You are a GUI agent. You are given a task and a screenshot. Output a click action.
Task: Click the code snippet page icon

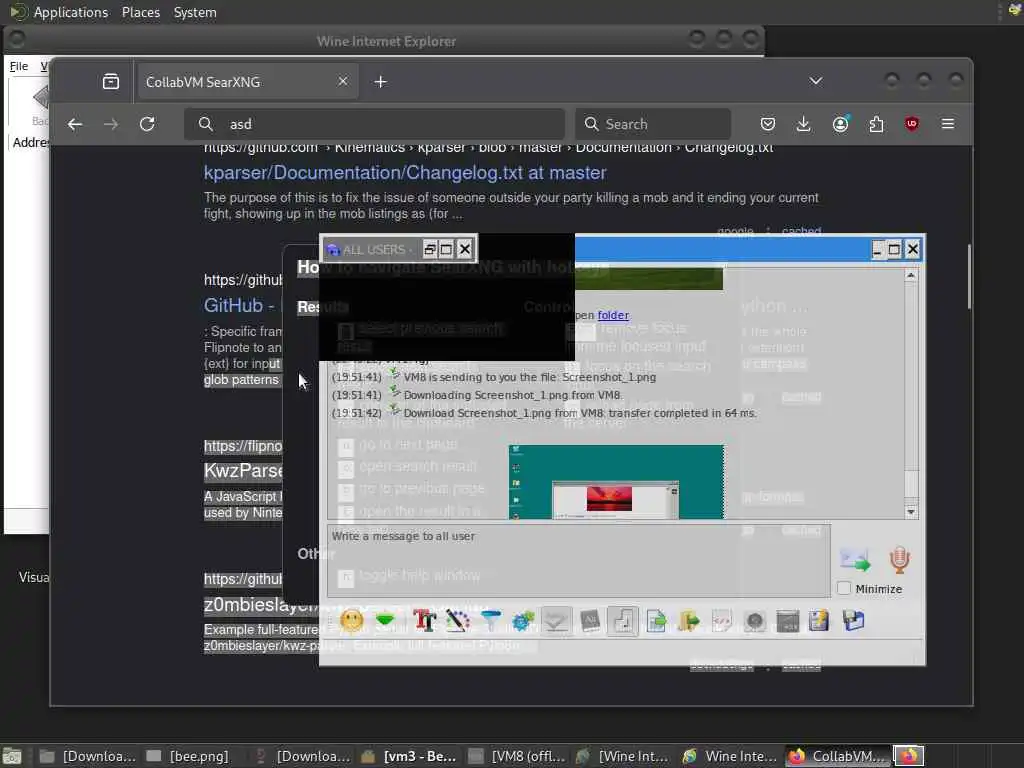(x=722, y=620)
